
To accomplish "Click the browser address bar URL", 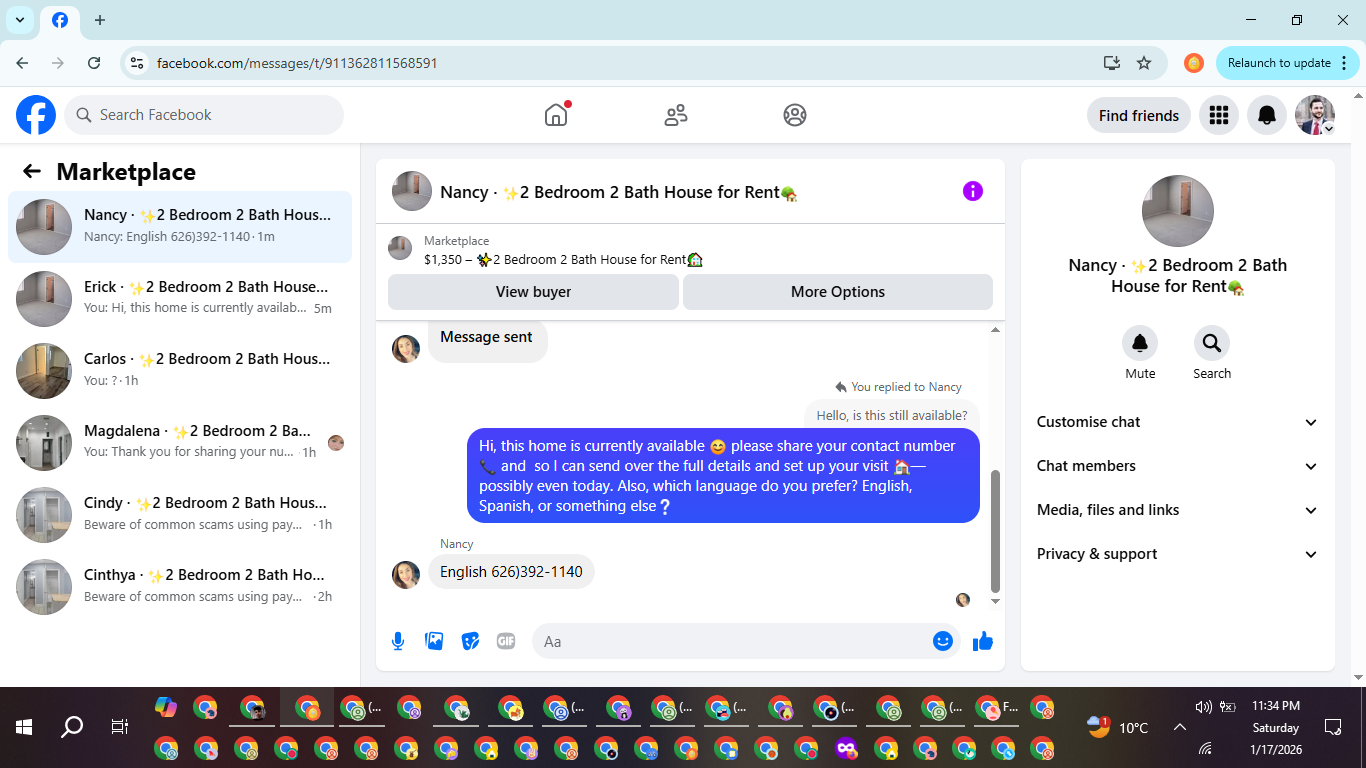I will [297, 63].
